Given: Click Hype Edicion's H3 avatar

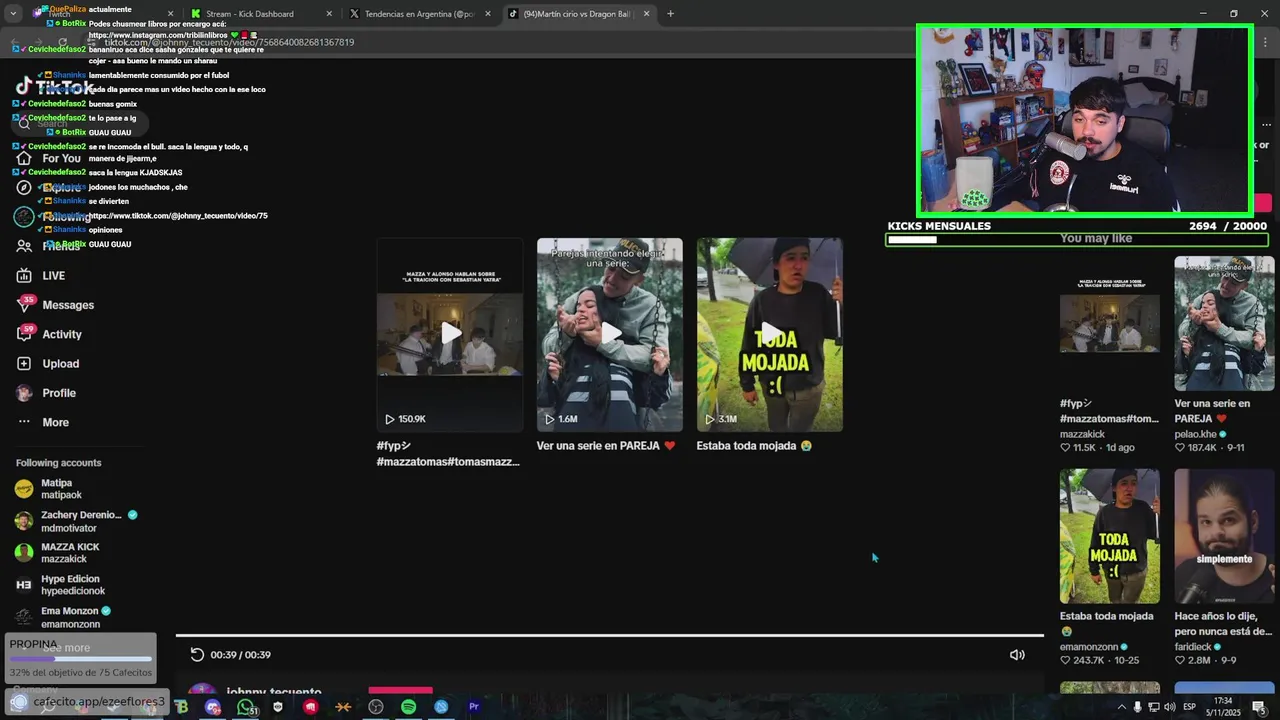Looking at the screenshot, I should [x=24, y=585].
